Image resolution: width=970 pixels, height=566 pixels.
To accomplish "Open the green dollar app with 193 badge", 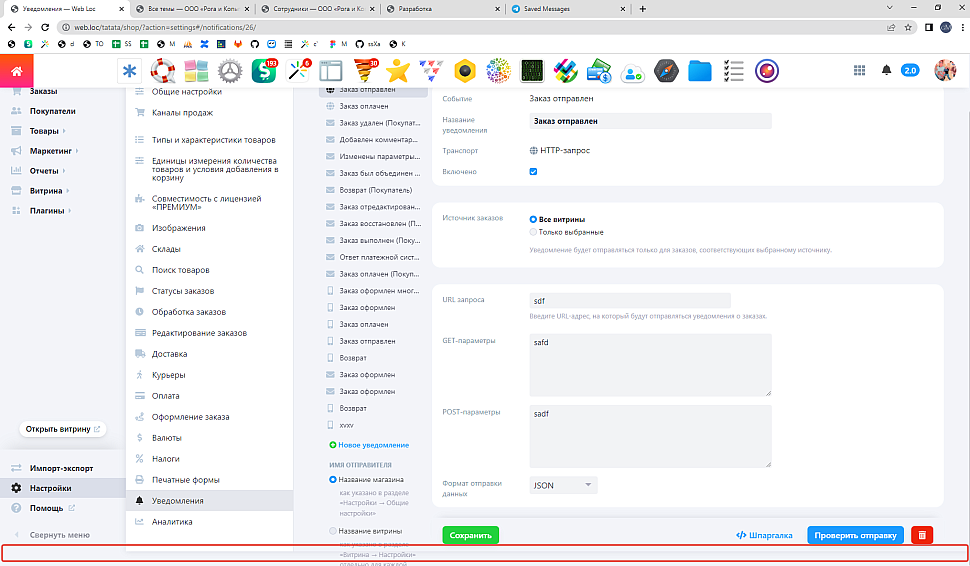I will click(x=265, y=71).
